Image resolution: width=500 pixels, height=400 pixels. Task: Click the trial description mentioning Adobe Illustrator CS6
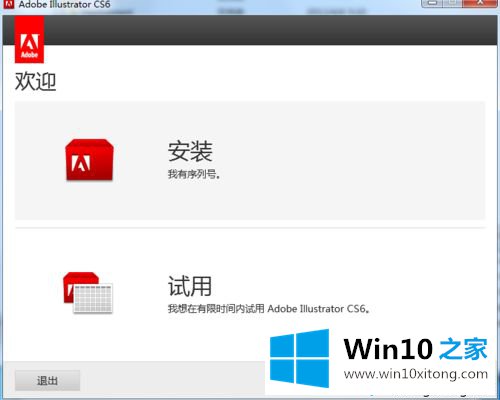click(269, 309)
